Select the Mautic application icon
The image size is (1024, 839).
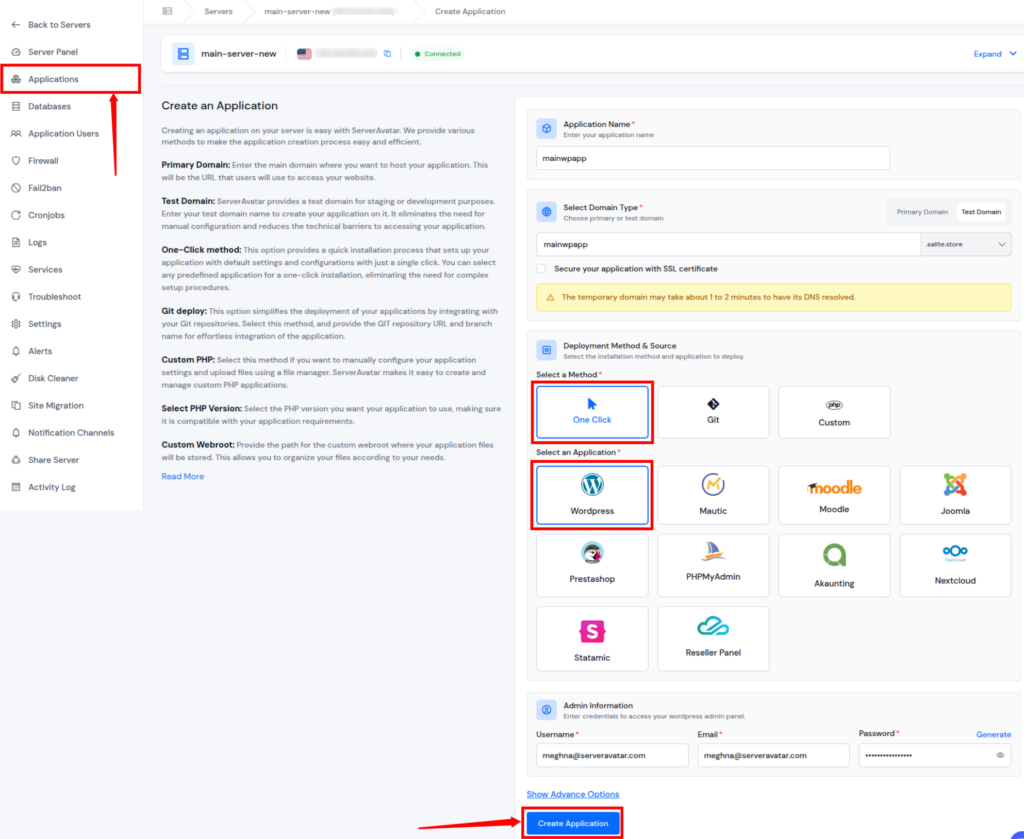pos(713,486)
